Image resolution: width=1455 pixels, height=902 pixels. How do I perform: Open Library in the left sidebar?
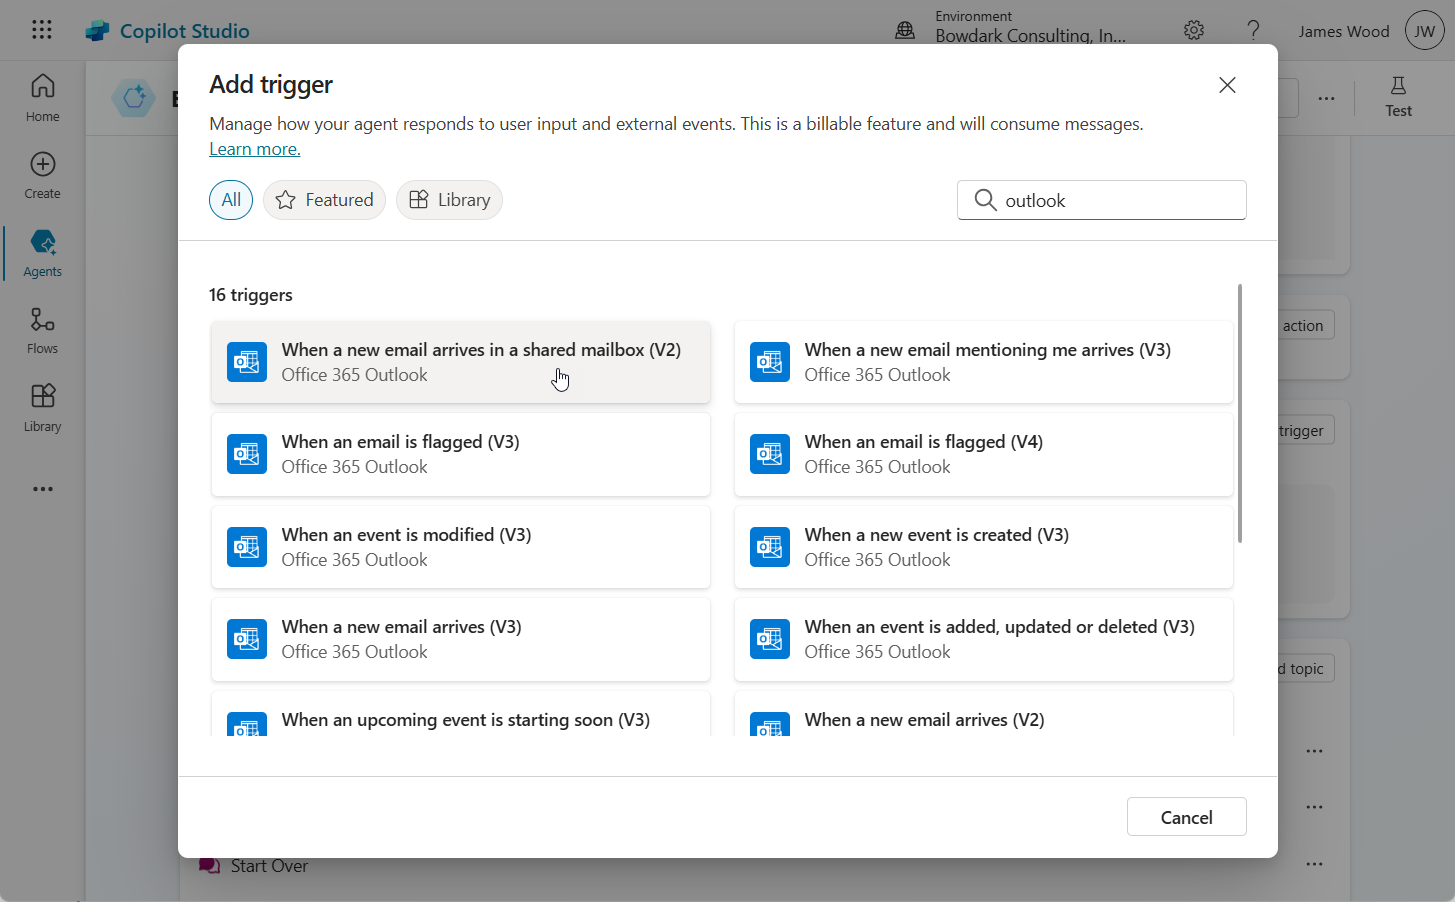42,407
